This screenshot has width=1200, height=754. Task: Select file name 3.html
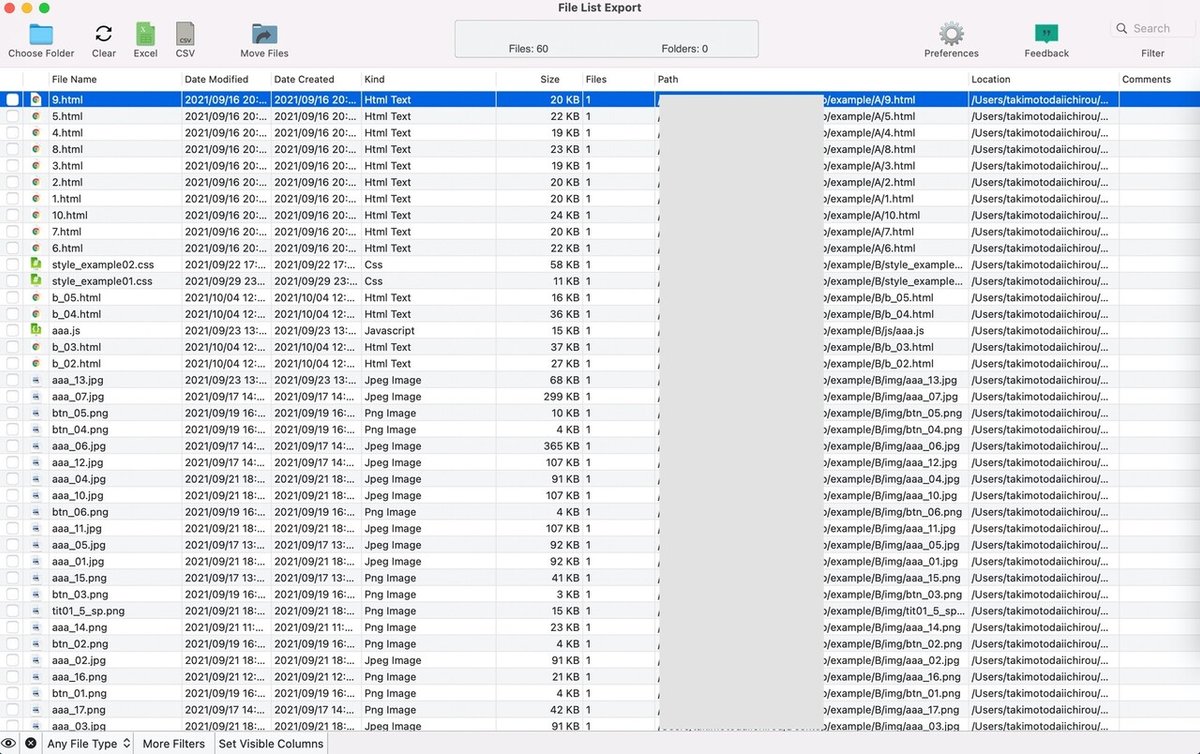click(x=67, y=165)
